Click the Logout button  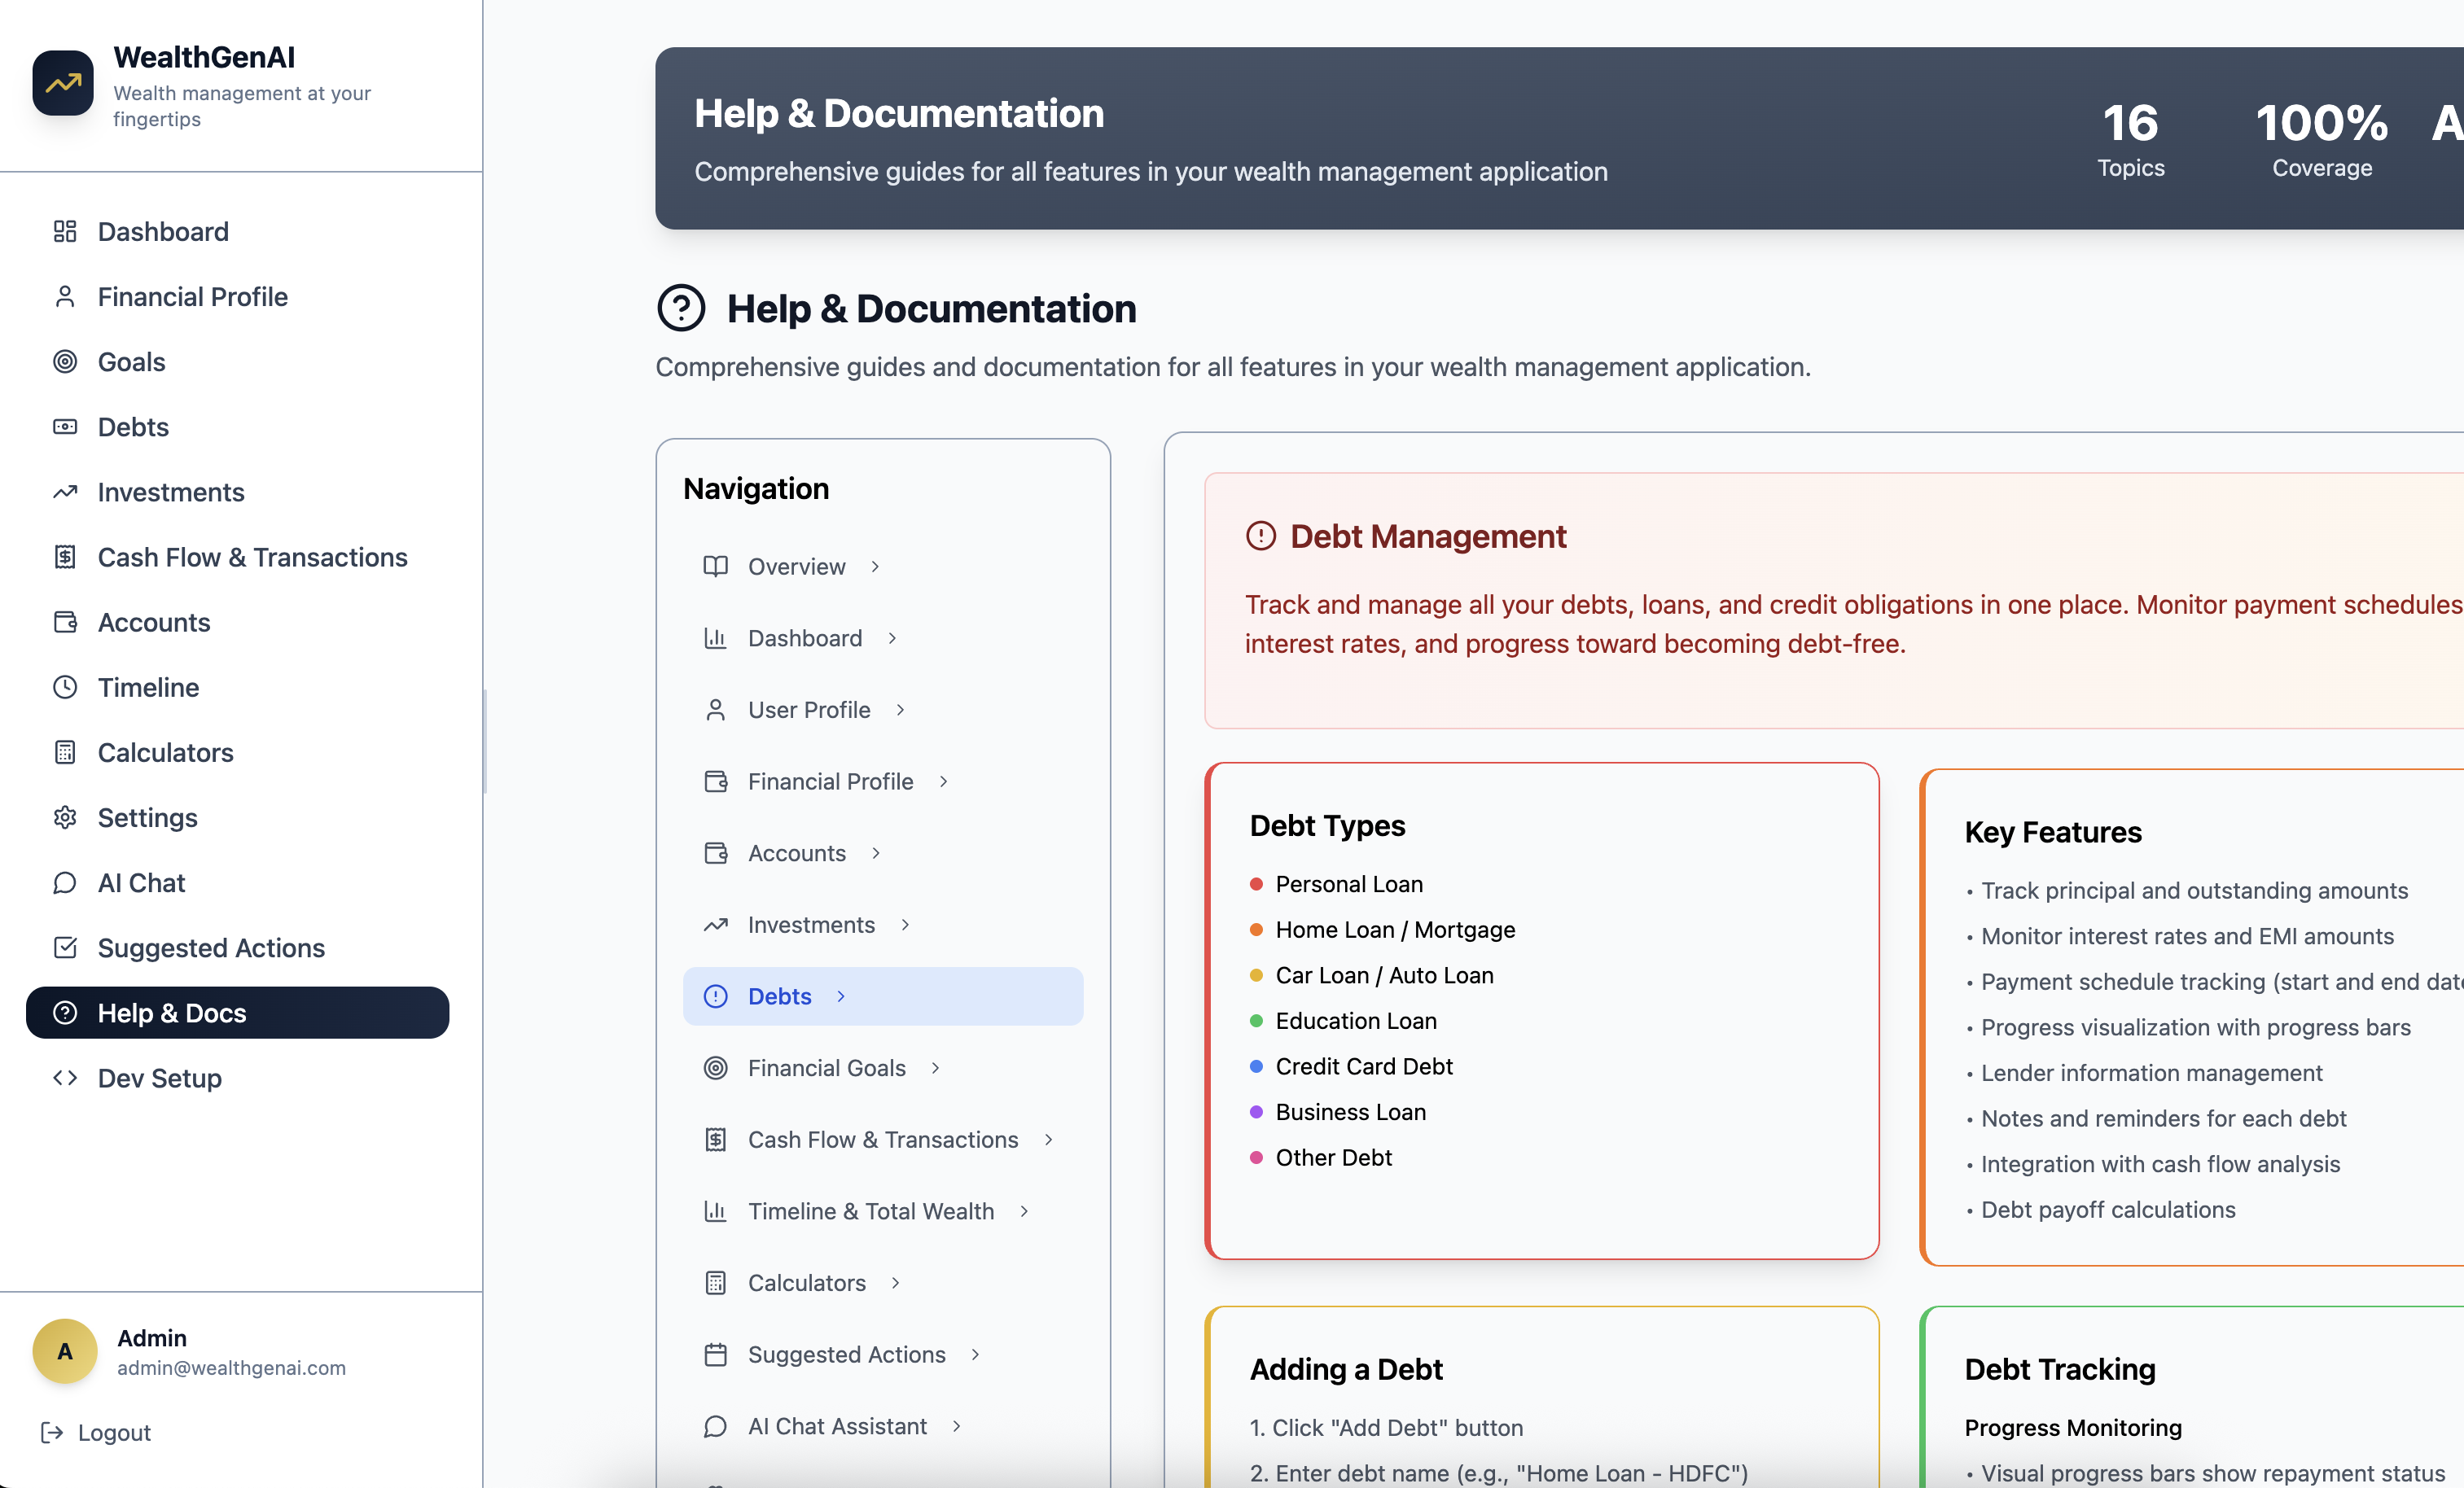(114, 1432)
